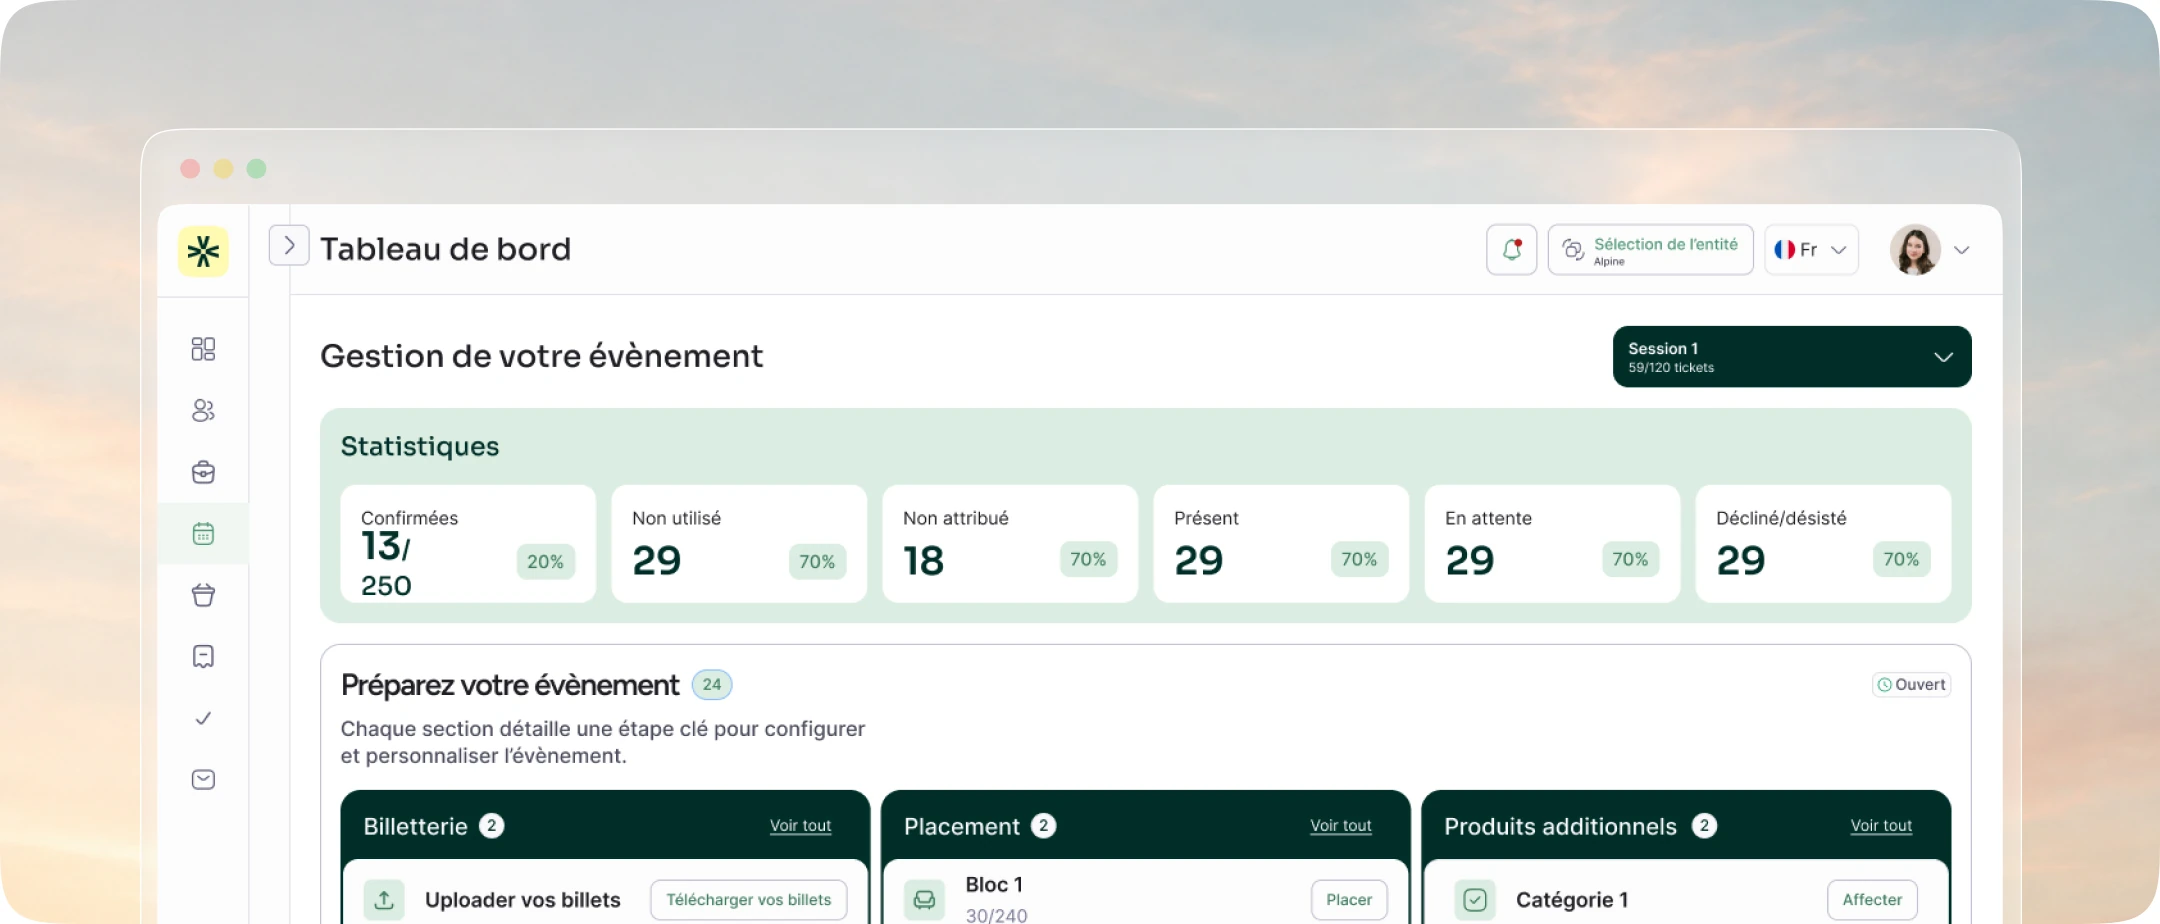Click Voir tout in Placement
2160x924 pixels.
[x=1340, y=826]
